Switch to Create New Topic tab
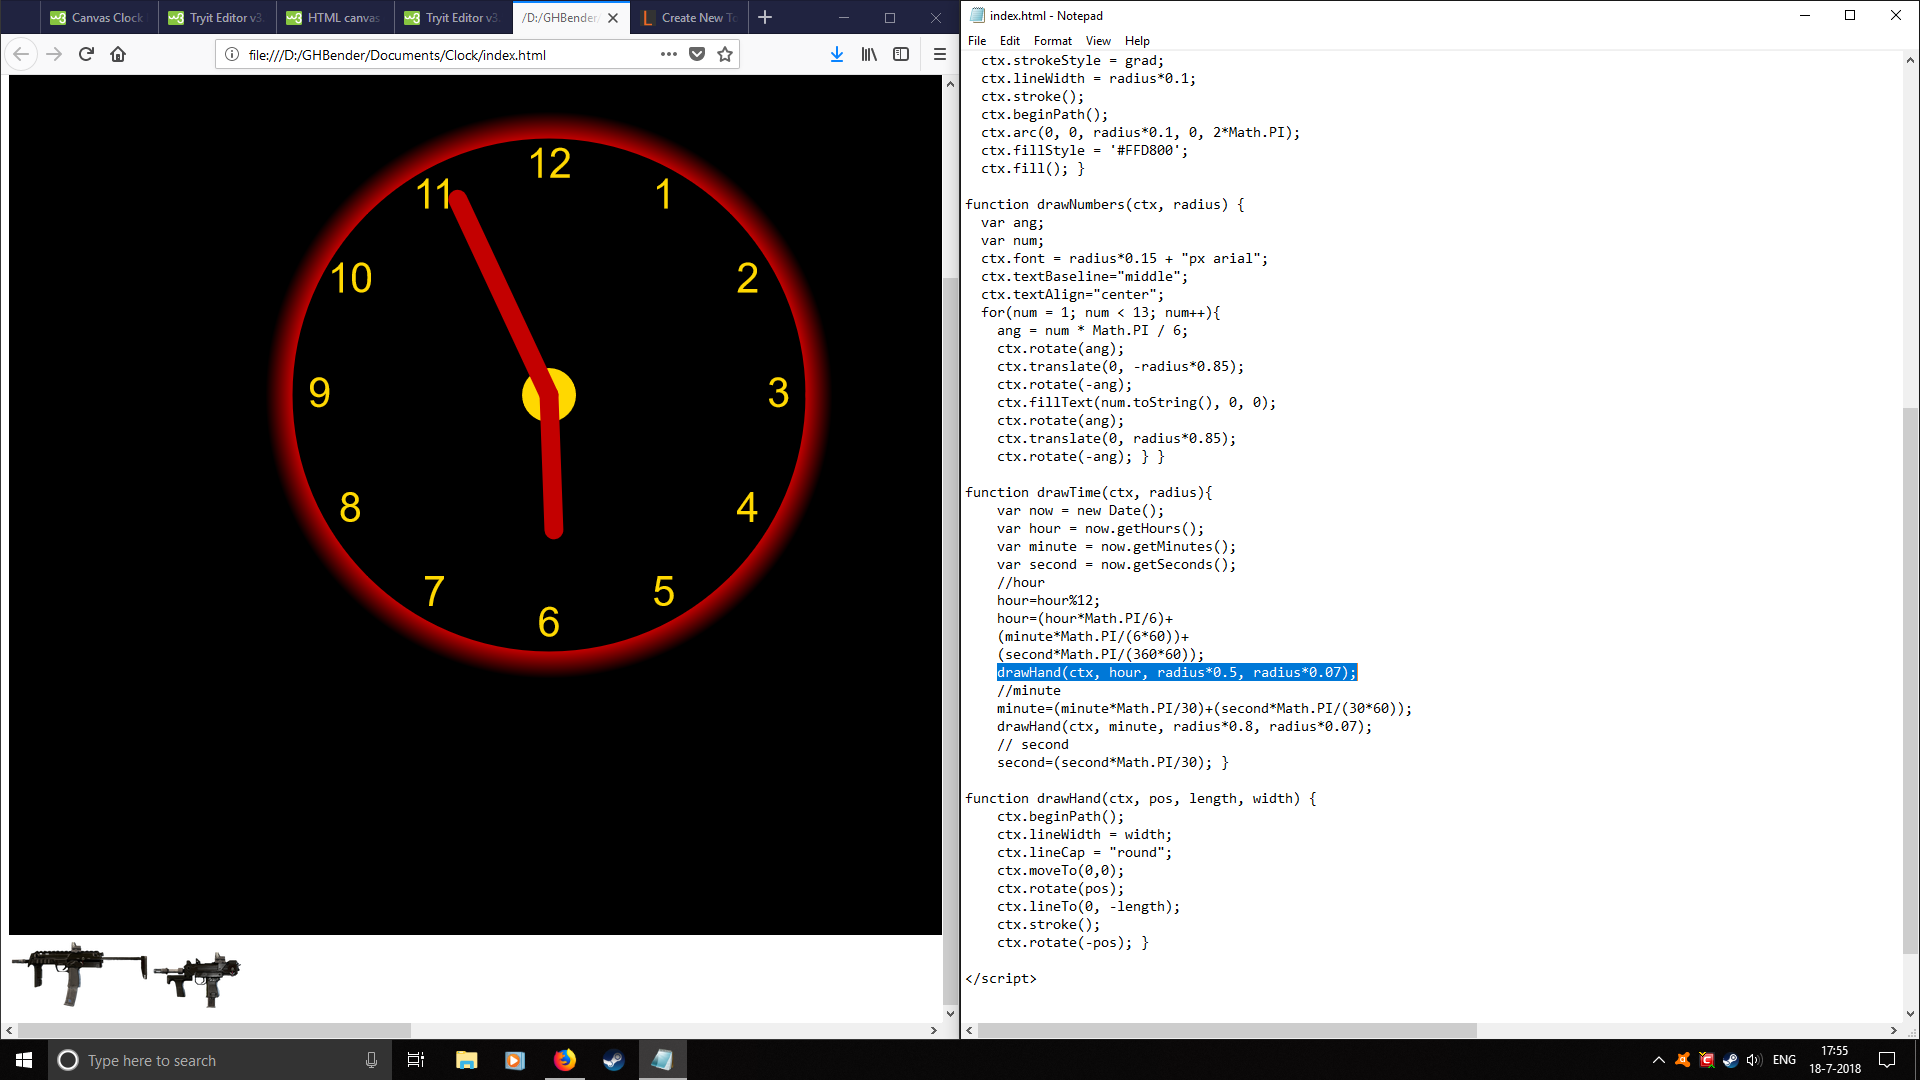1920x1080 pixels. click(688, 17)
